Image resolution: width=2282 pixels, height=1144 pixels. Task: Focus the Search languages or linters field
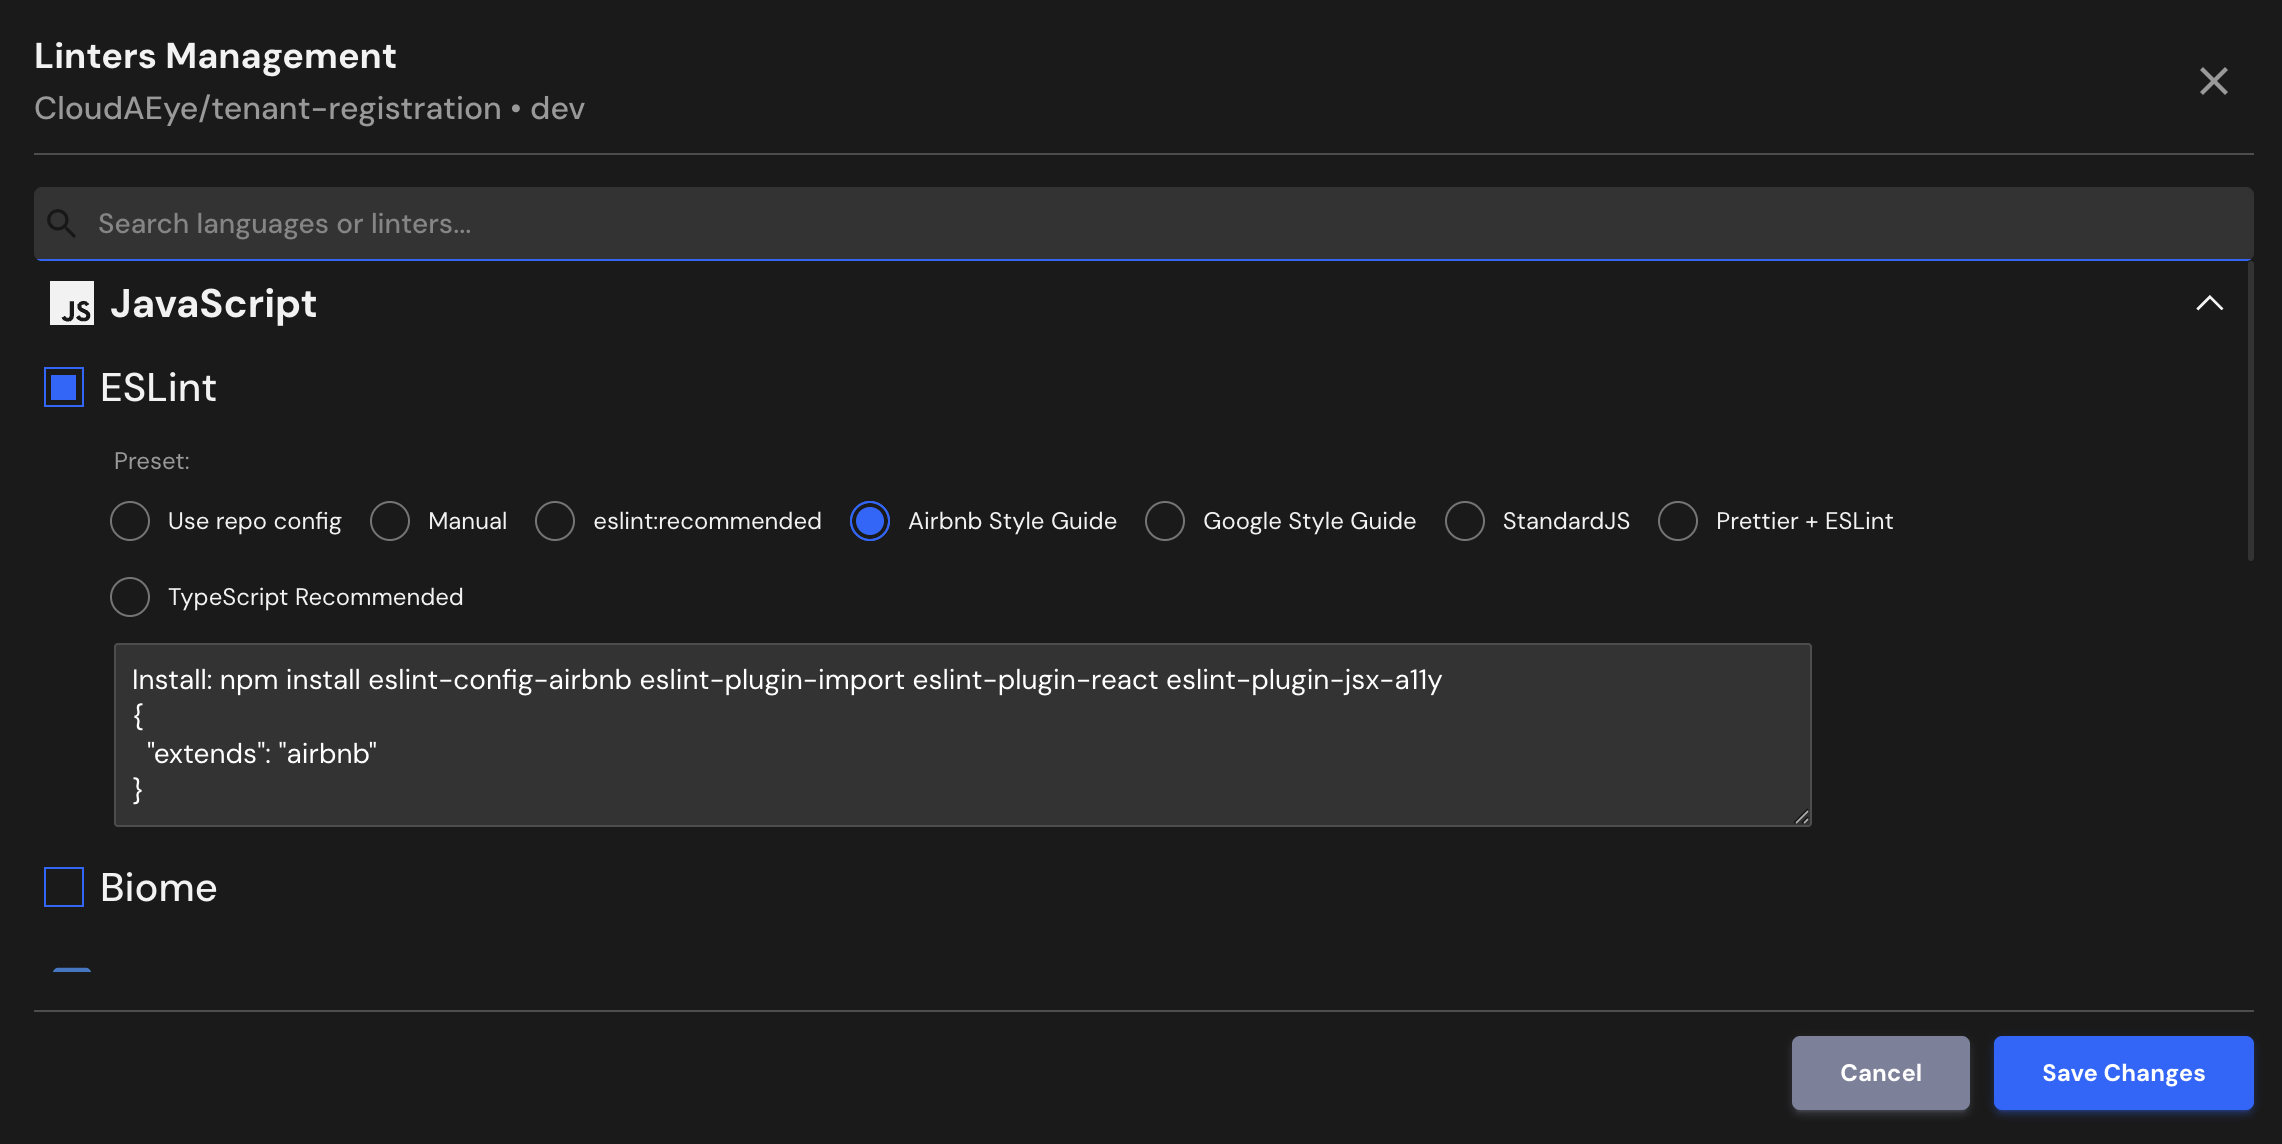1100,223
